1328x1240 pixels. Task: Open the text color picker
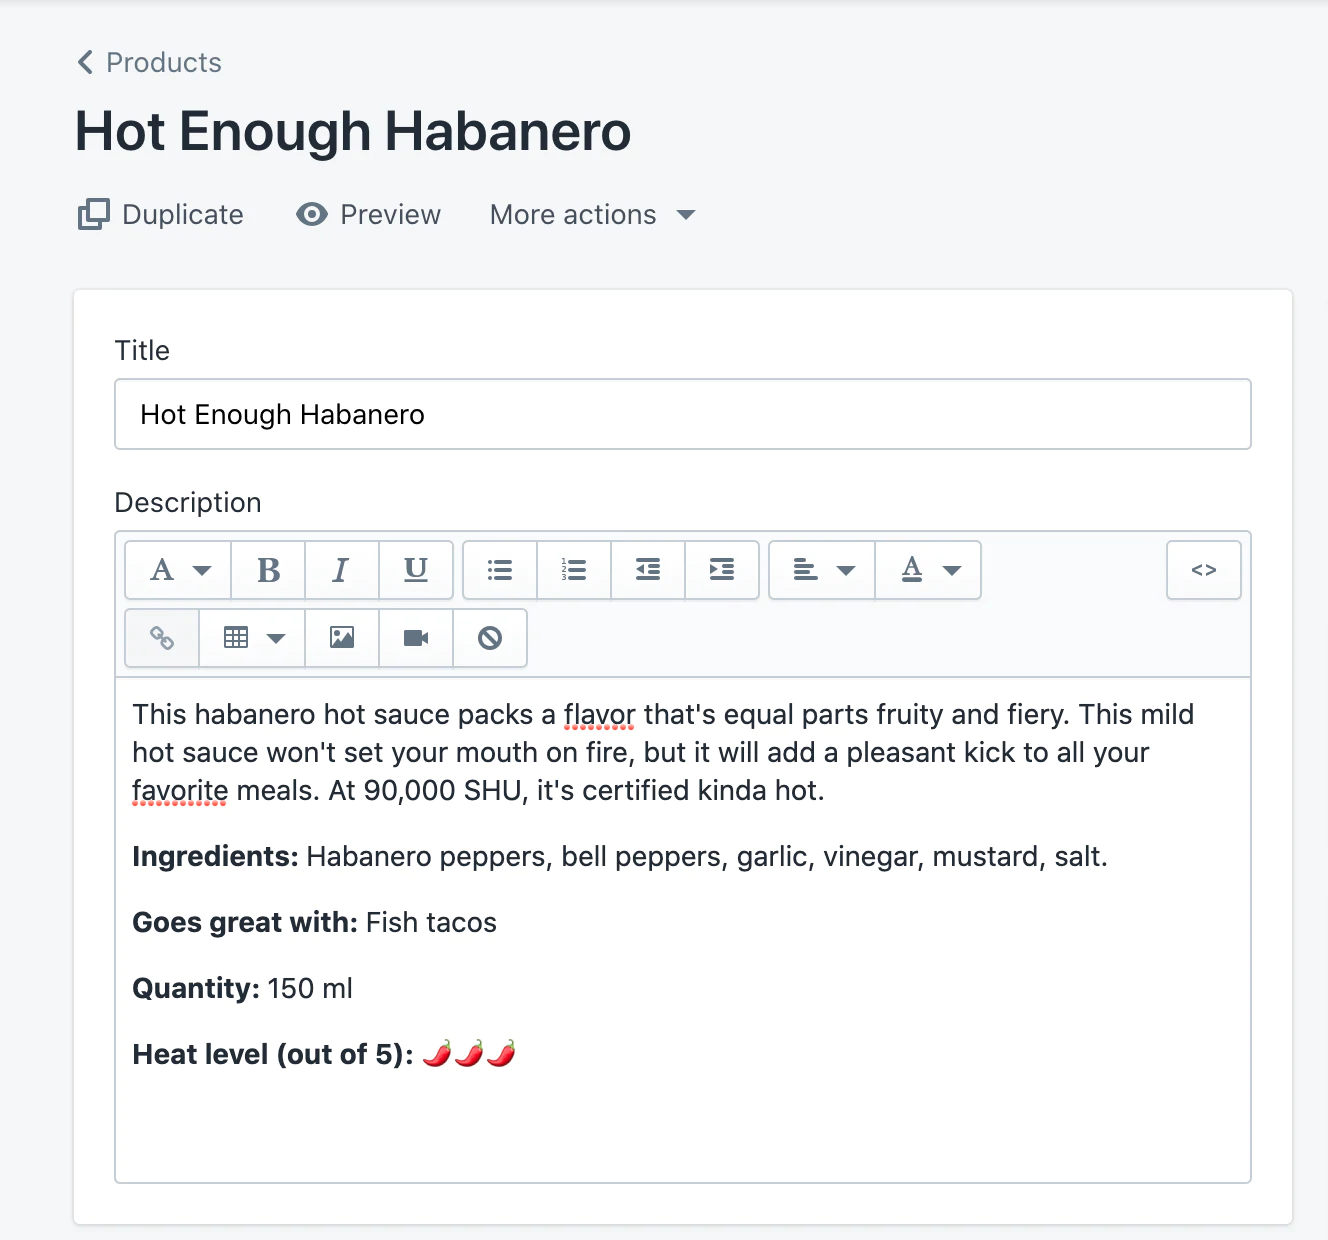pyautogui.click(x=928, y=570)
